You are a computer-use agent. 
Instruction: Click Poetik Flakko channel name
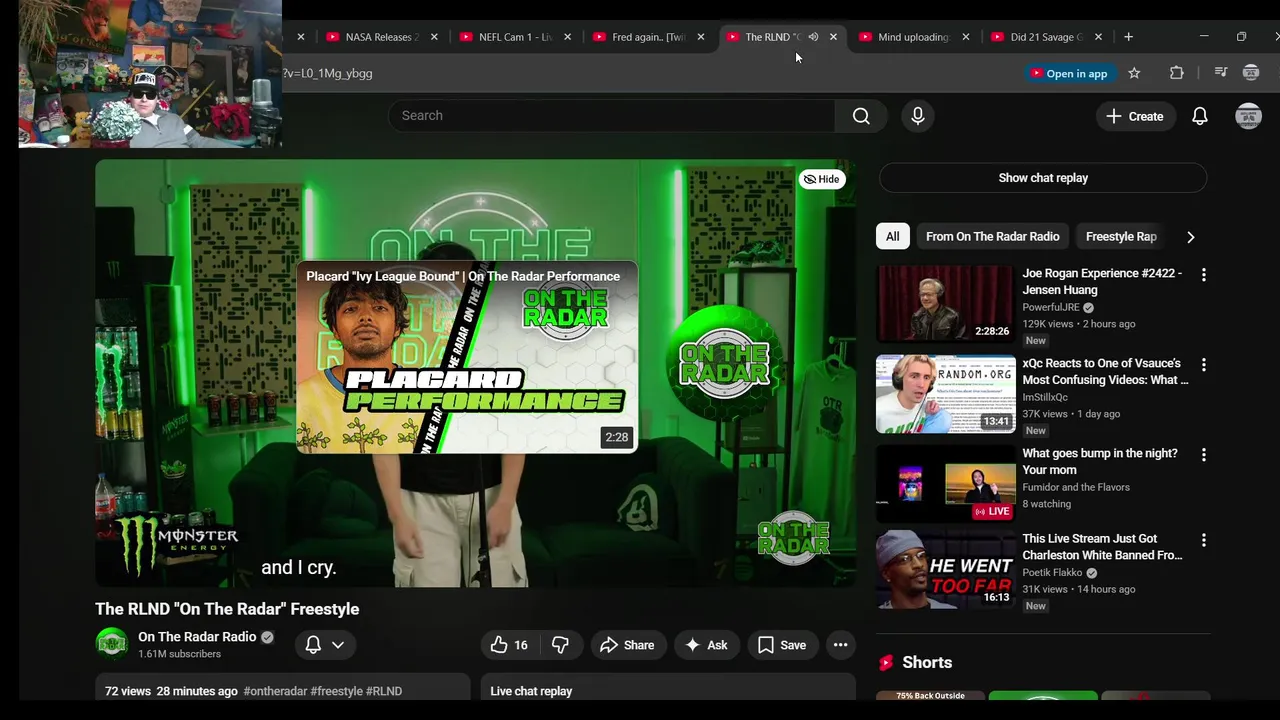point(1052,573)
